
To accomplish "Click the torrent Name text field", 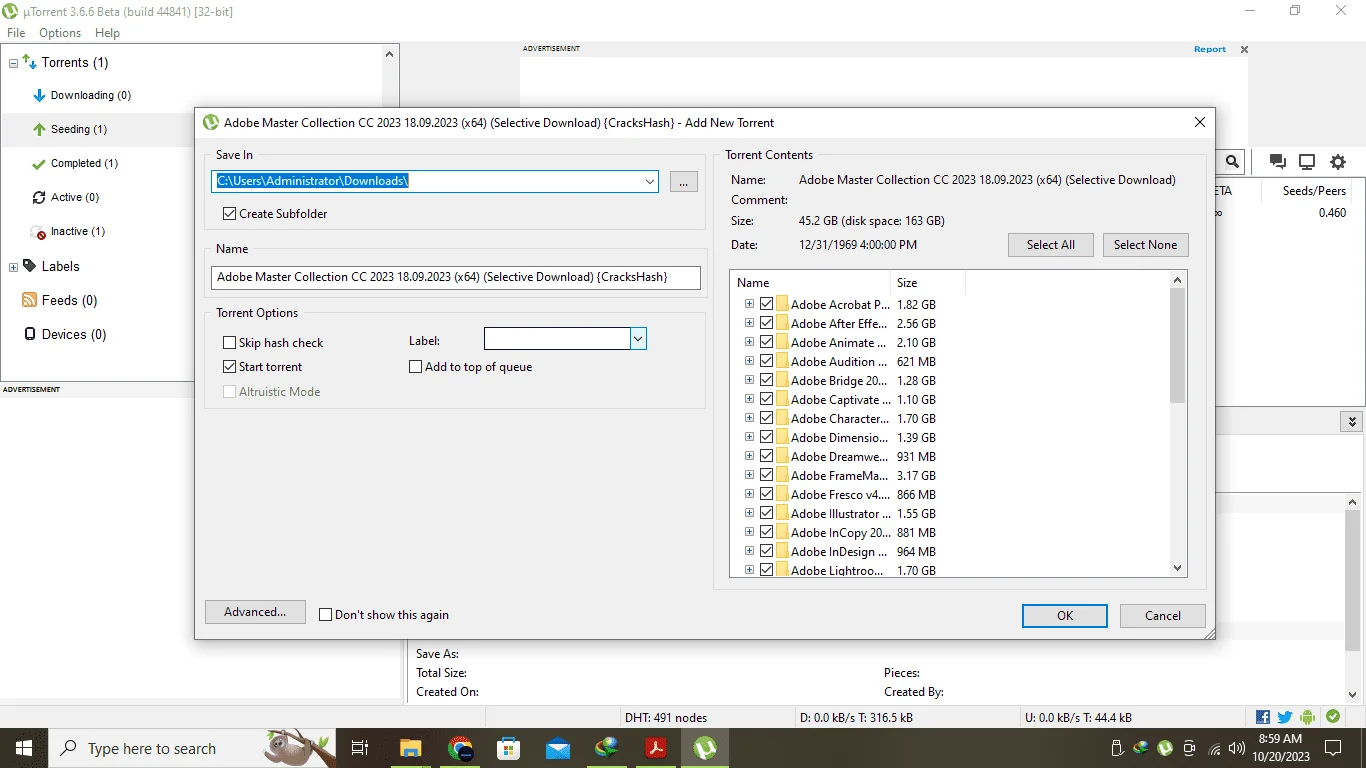I will (x=456, y=277).
